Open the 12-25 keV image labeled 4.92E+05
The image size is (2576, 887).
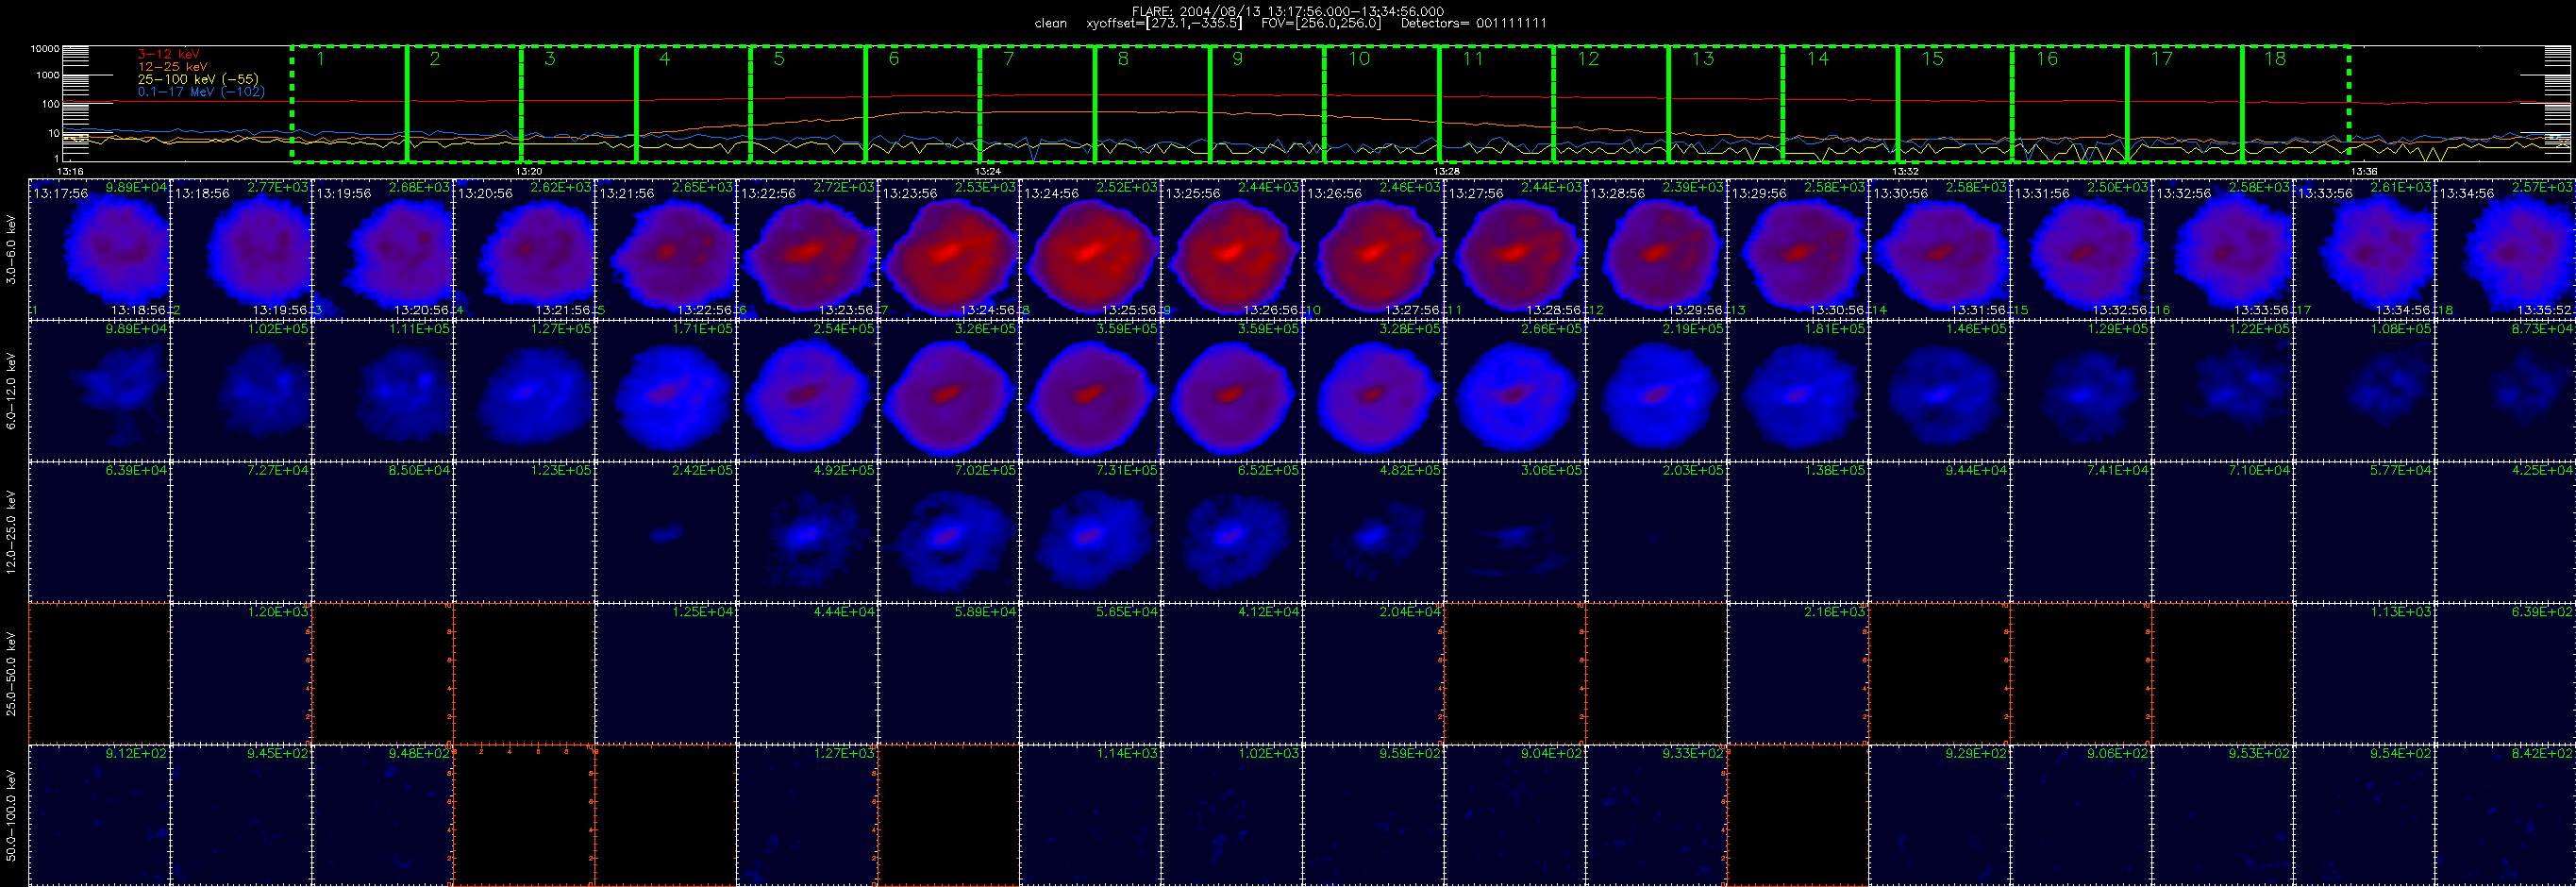pyautogui.click(x=808, y=532)
